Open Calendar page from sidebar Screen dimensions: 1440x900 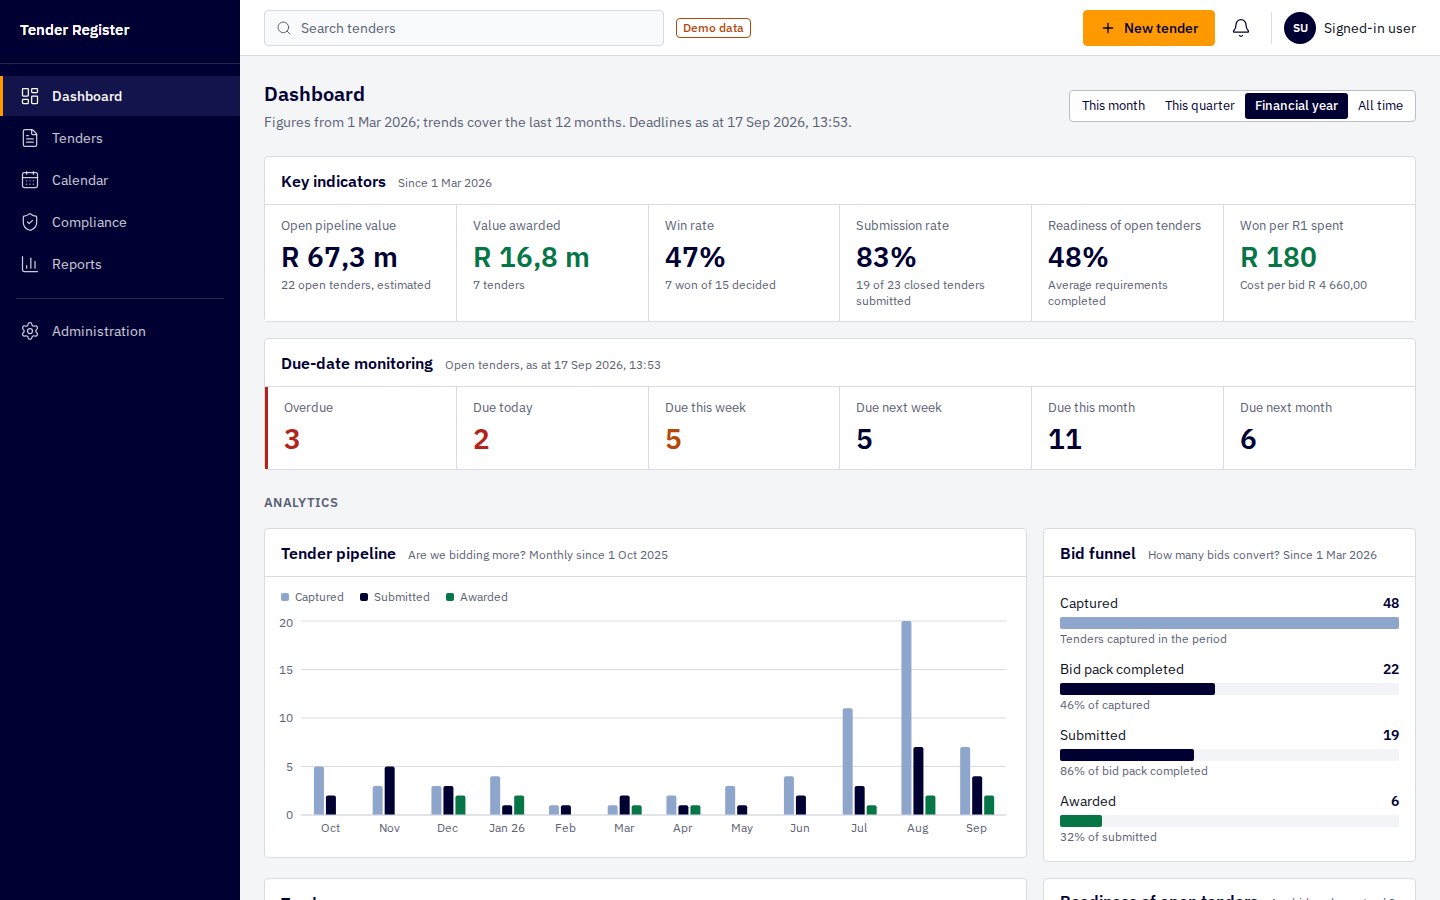(120, 180)
